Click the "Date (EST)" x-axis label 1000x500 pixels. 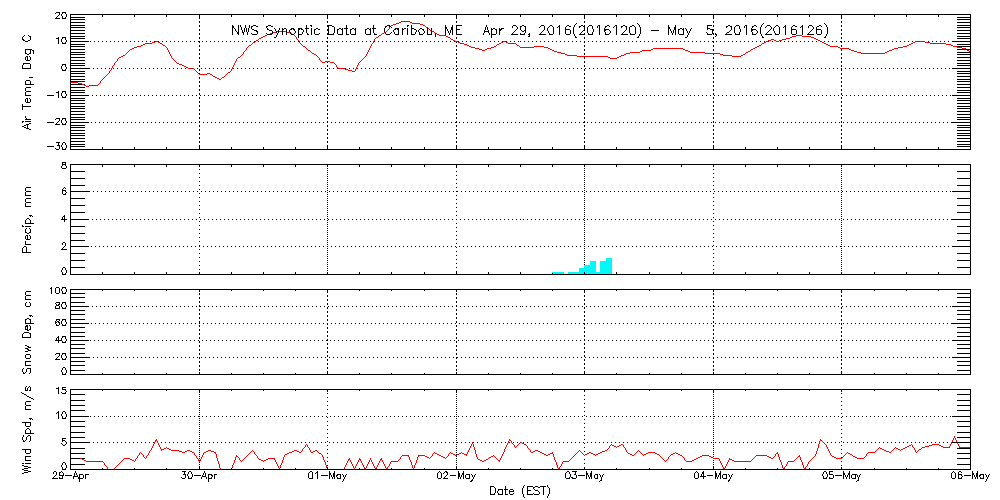click(x=520, y=491)
